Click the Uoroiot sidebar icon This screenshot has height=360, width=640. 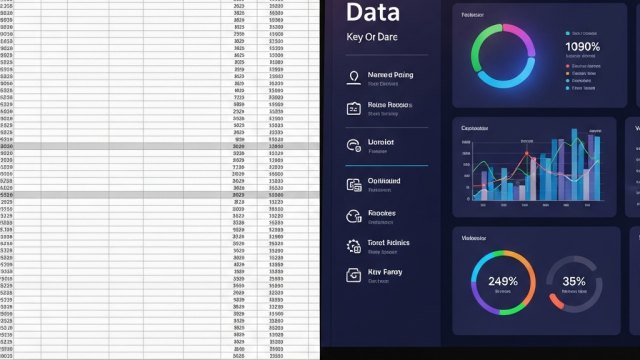coord(354,145)
